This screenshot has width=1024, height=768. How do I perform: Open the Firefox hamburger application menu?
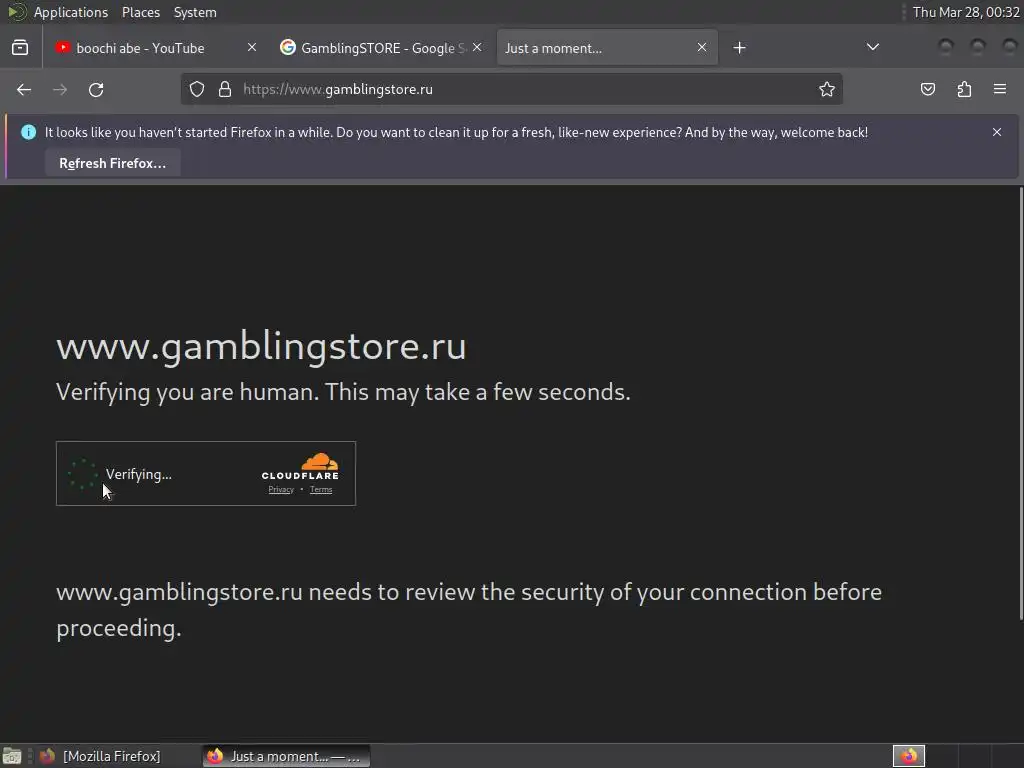click(1000, 89)
